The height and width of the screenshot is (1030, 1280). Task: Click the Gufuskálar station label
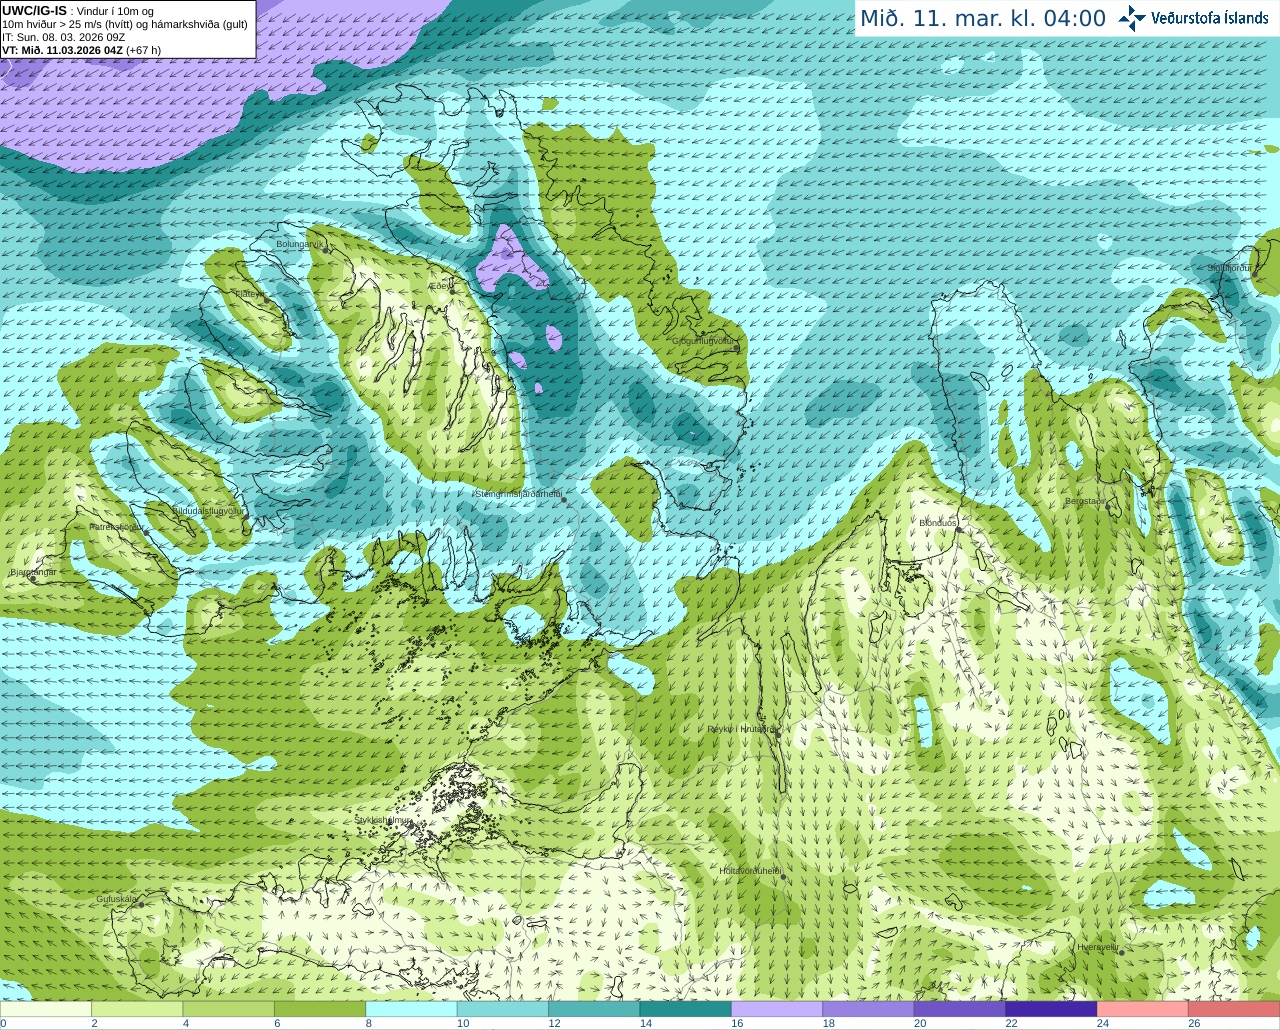coord(116,899)
